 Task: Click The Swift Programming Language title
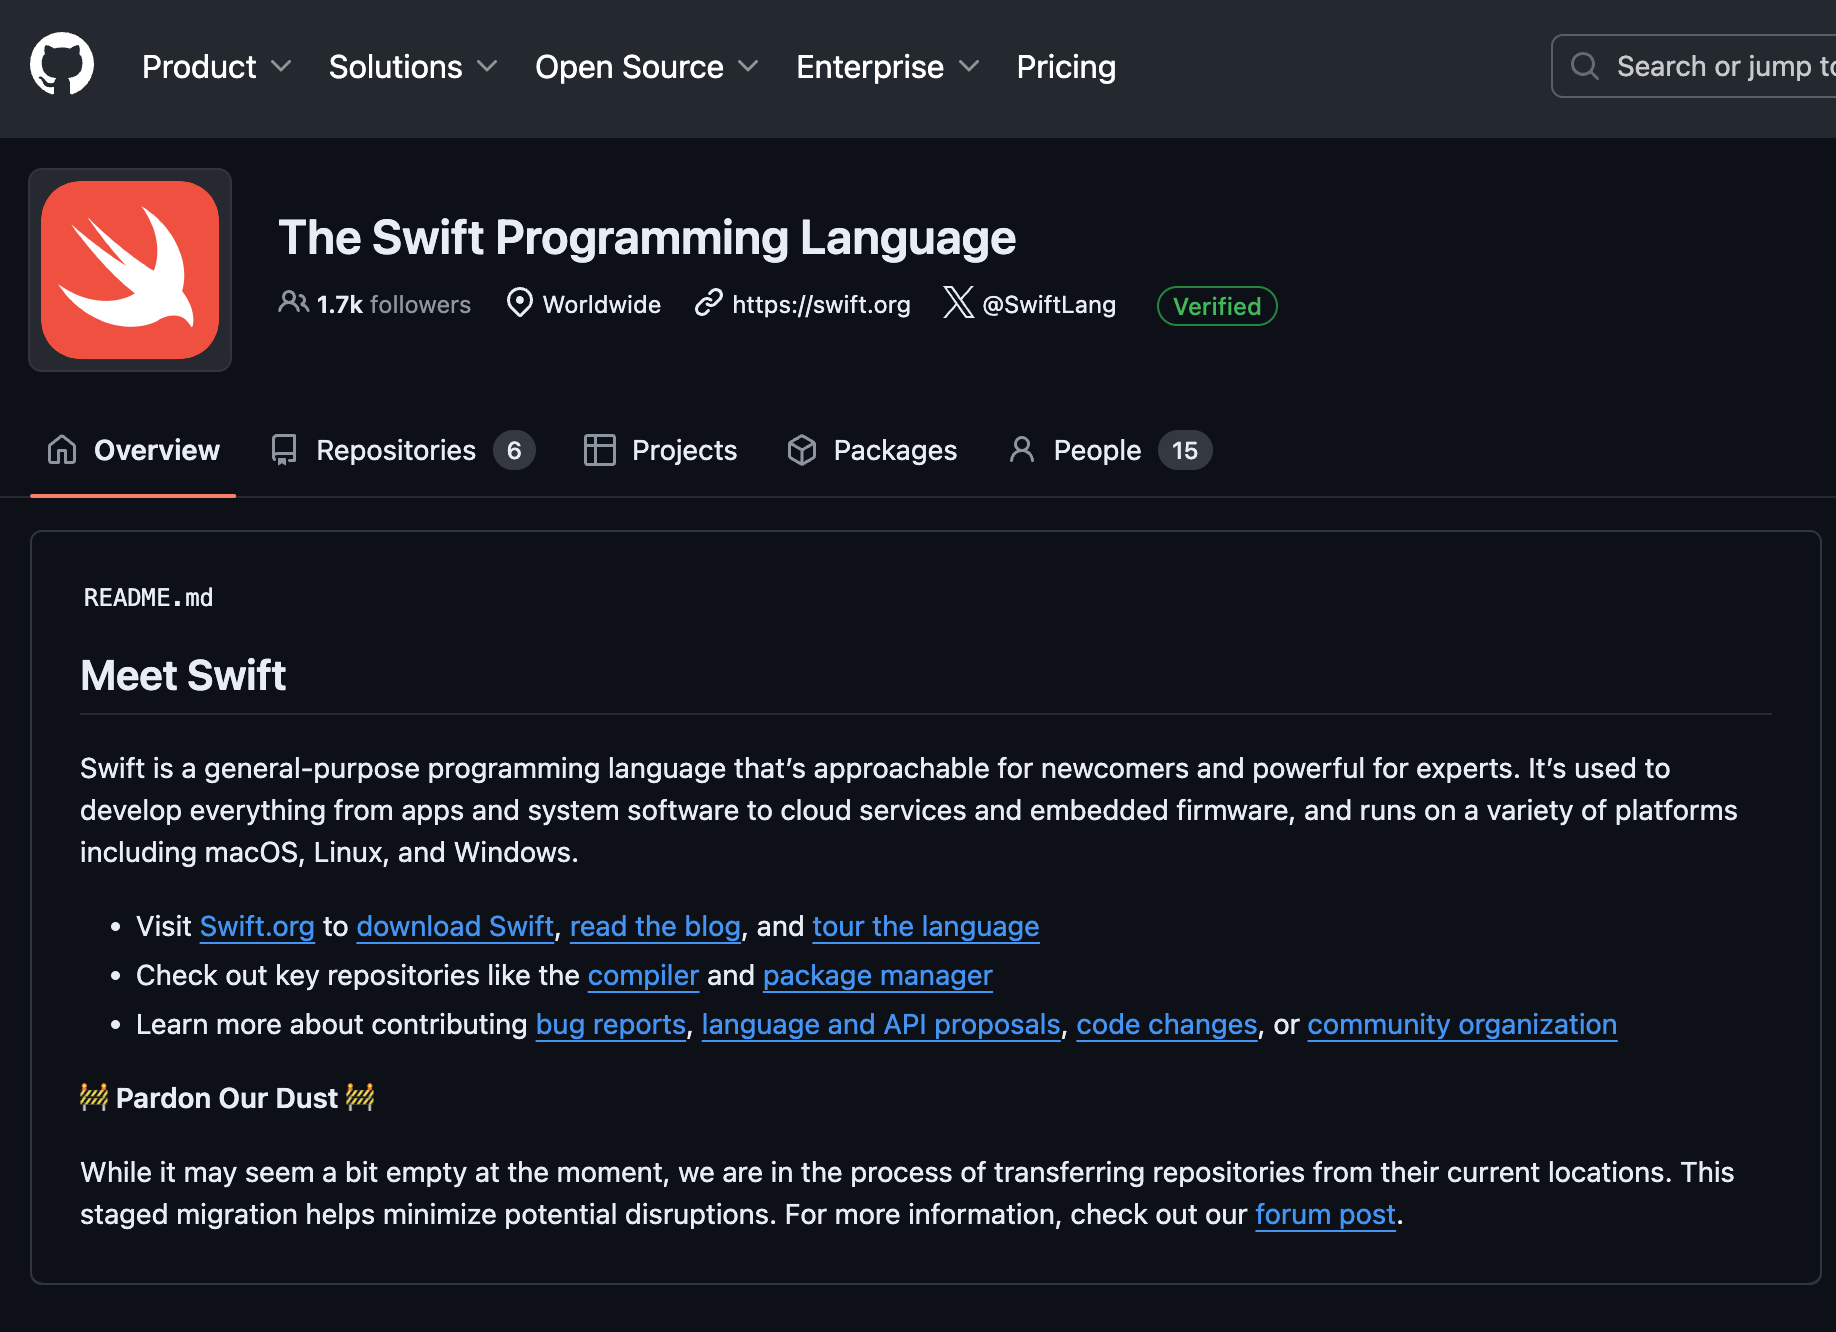[647, 237]
